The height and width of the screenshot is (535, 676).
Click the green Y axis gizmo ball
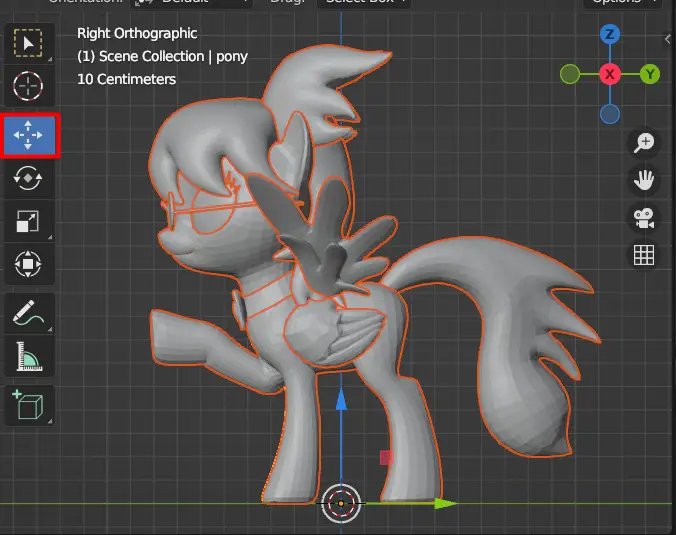pyautogui.click(x=650, y=75)
